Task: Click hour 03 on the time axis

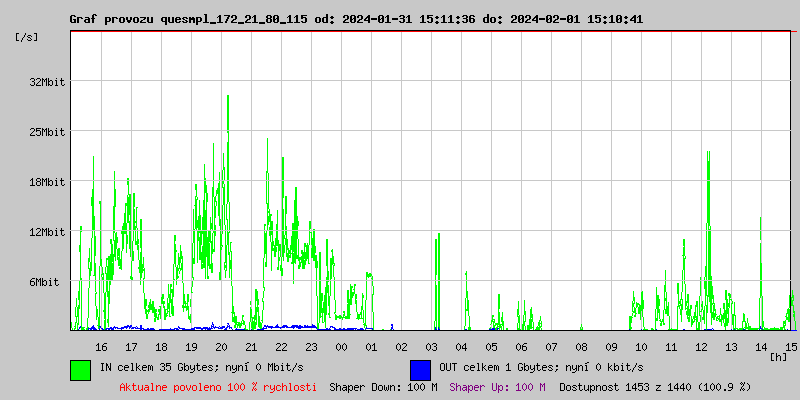Action: click(x=431, y=346)
